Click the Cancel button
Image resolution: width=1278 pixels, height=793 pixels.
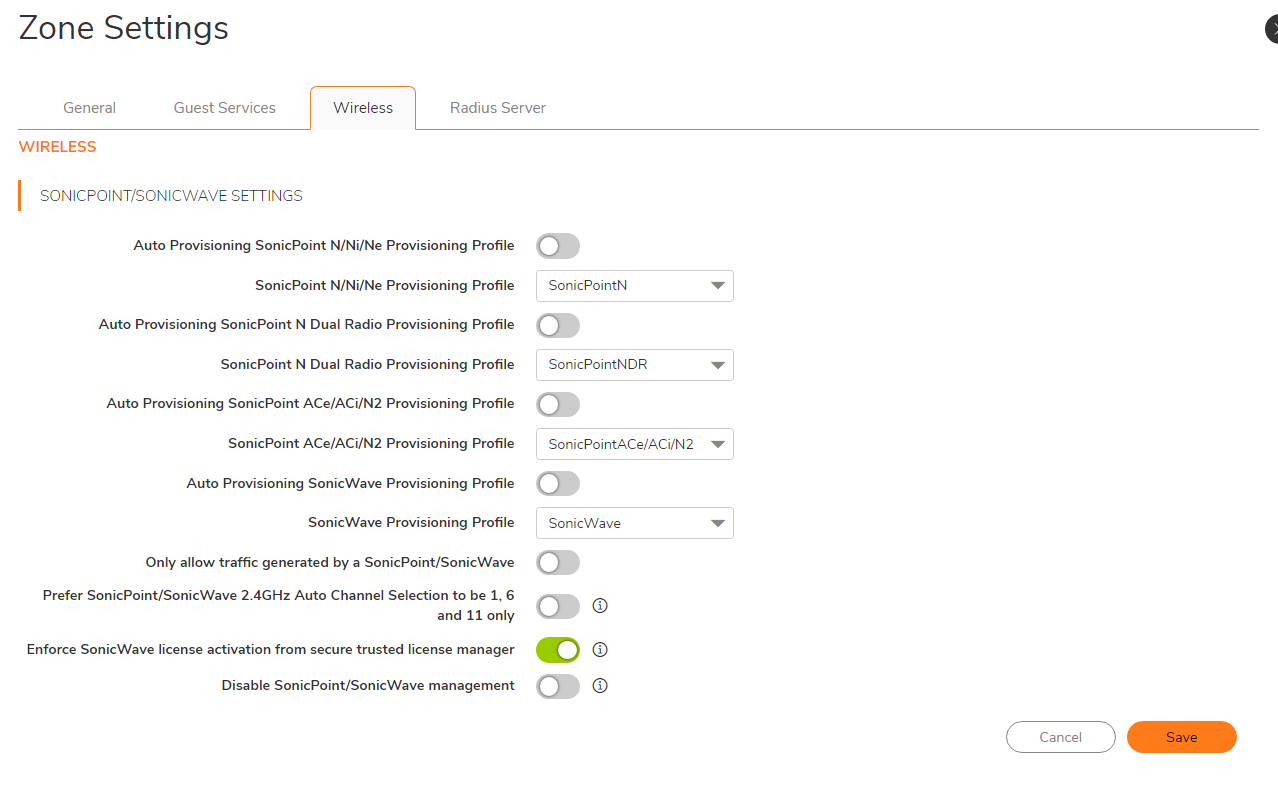pos(1061,737)
